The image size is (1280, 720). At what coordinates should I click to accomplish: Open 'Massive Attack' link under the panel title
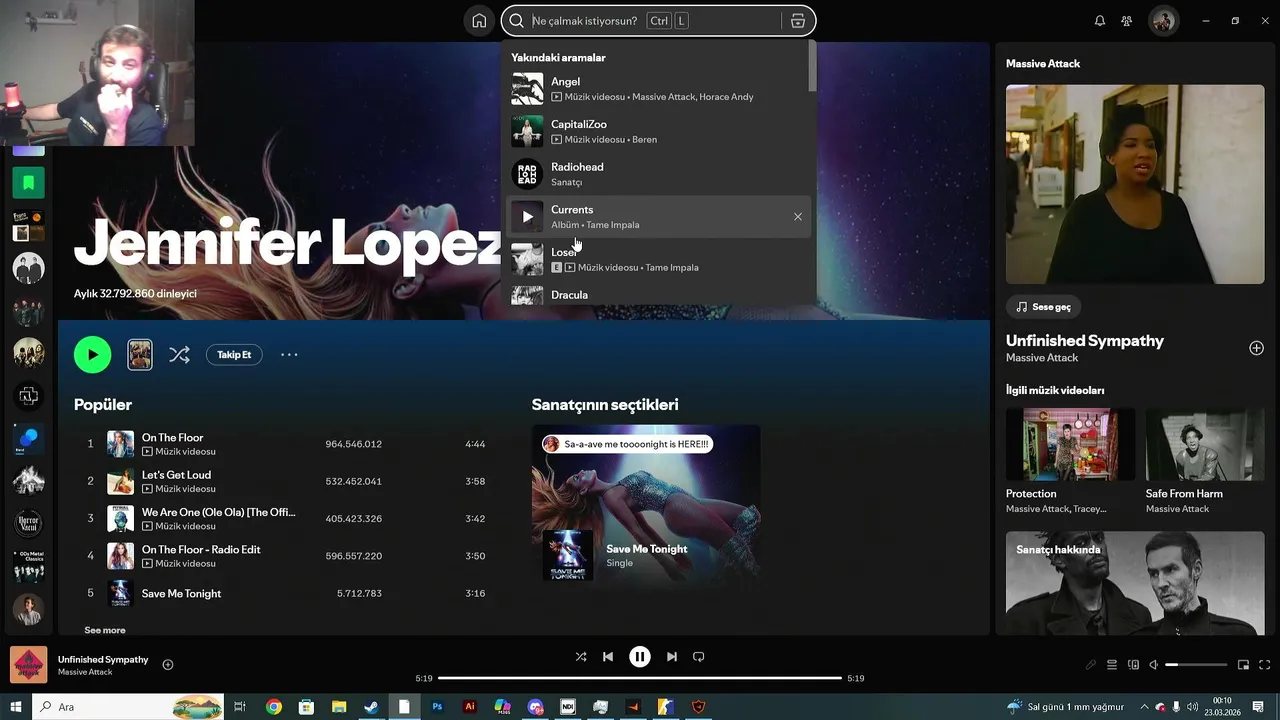click(x=1042, y=357)
